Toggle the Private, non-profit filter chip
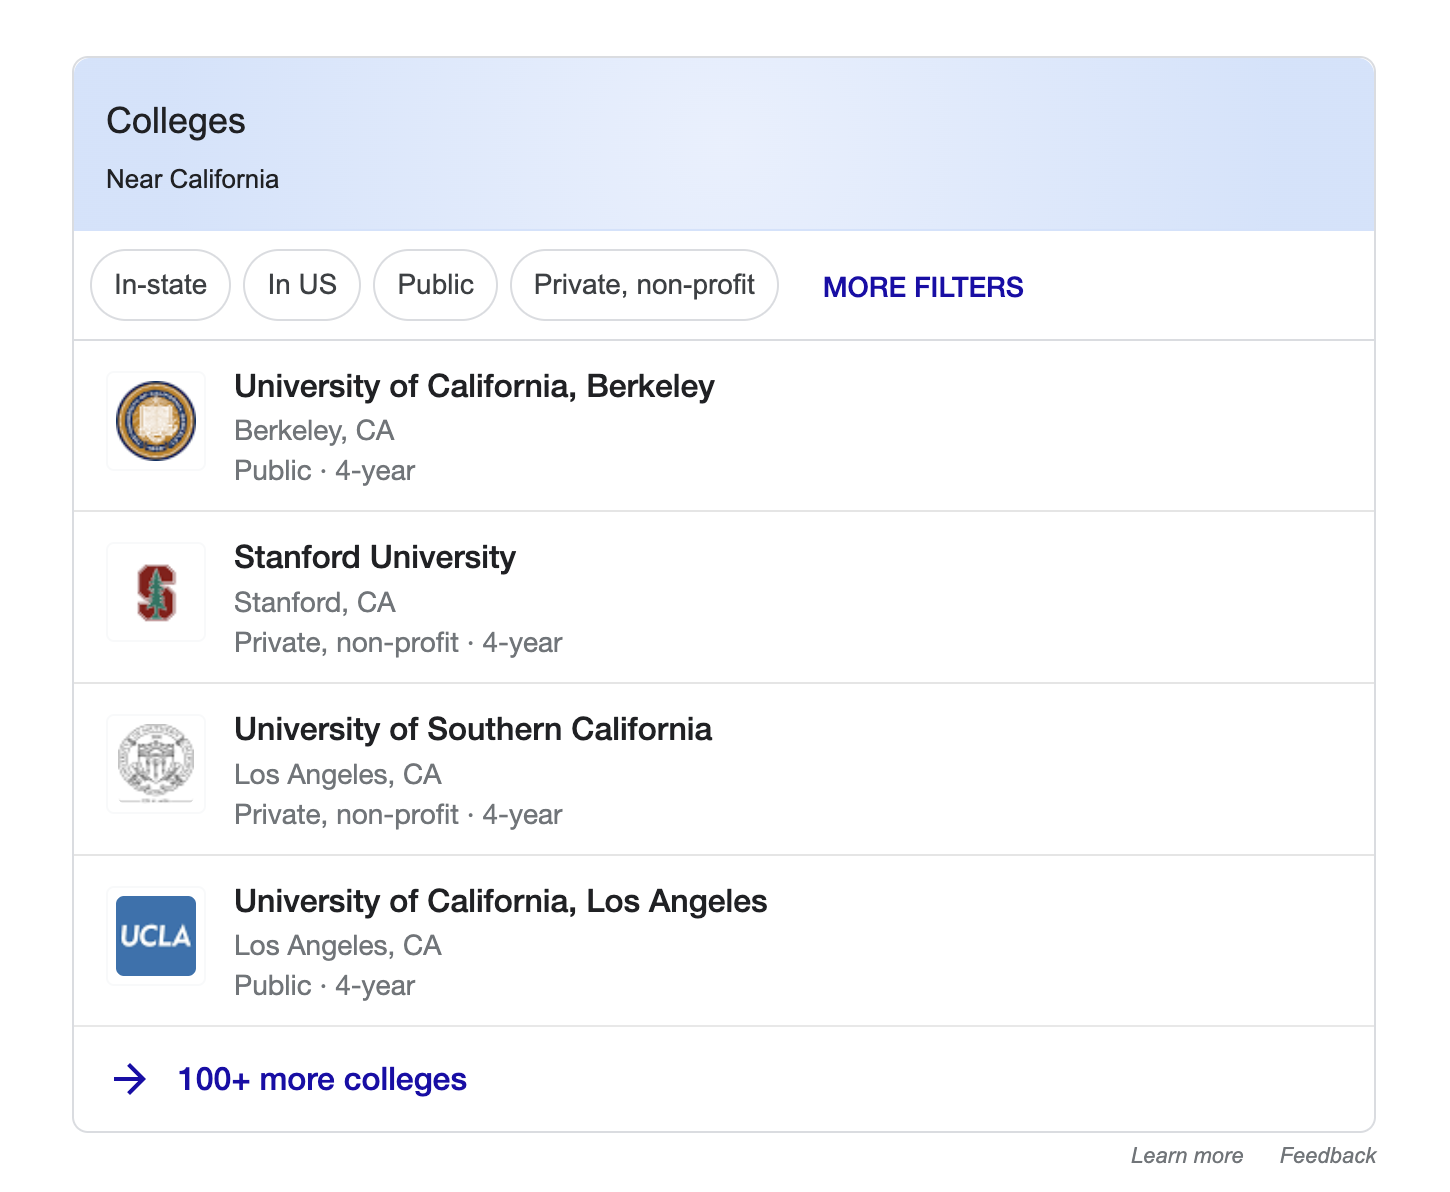The image size is (1450, 1192). 644,285
